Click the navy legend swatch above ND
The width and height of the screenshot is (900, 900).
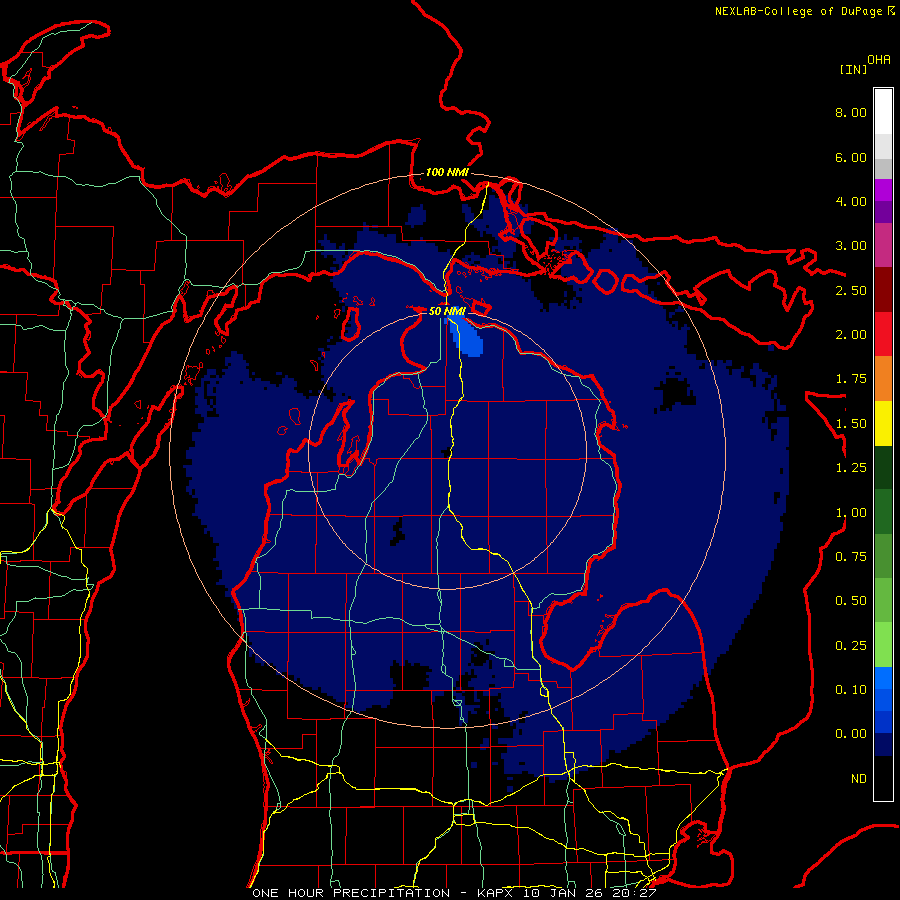coord(883,745)
